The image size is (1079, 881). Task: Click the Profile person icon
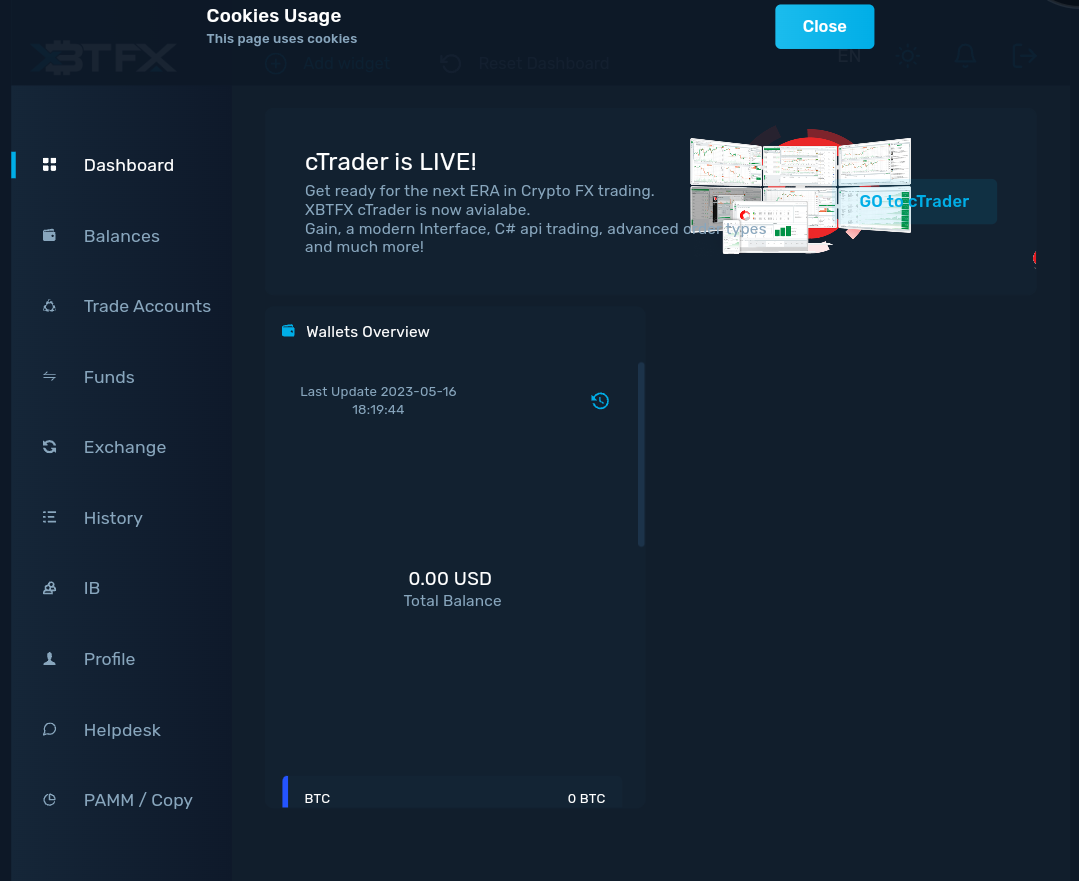pyautogui.click(x=50, y=659)
